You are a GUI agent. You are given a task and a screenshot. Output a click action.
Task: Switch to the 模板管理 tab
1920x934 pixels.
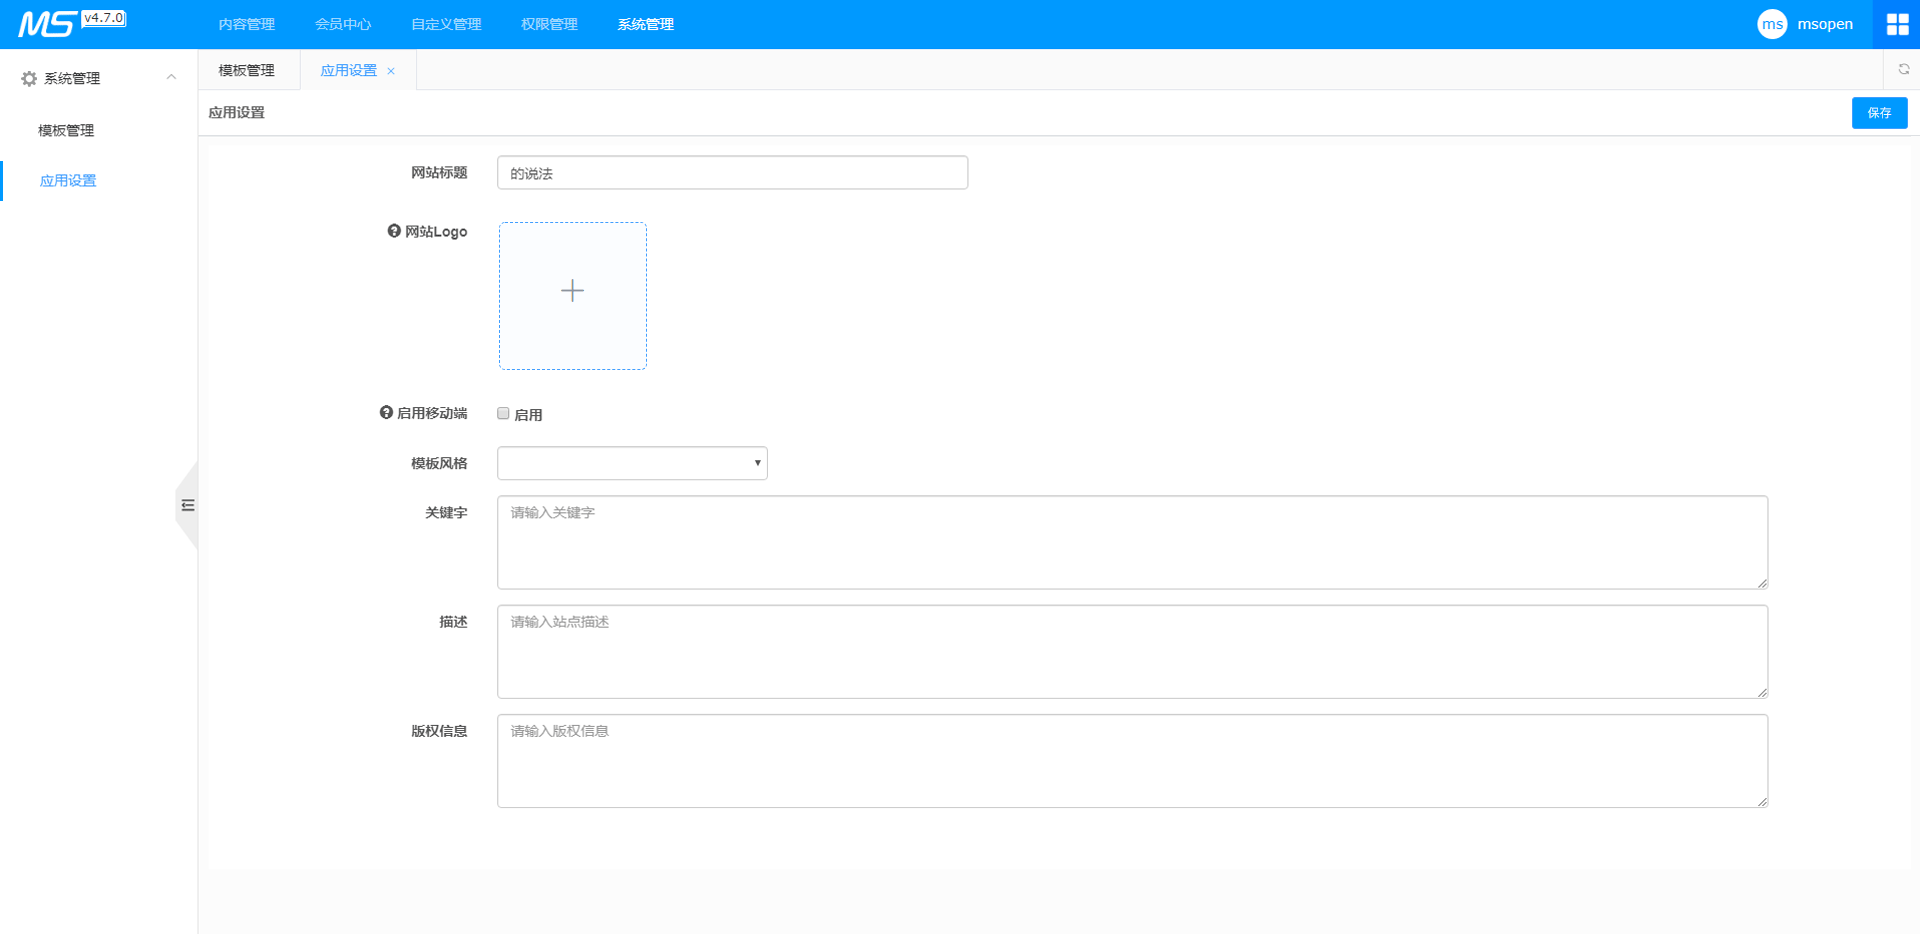coord(246,70)
